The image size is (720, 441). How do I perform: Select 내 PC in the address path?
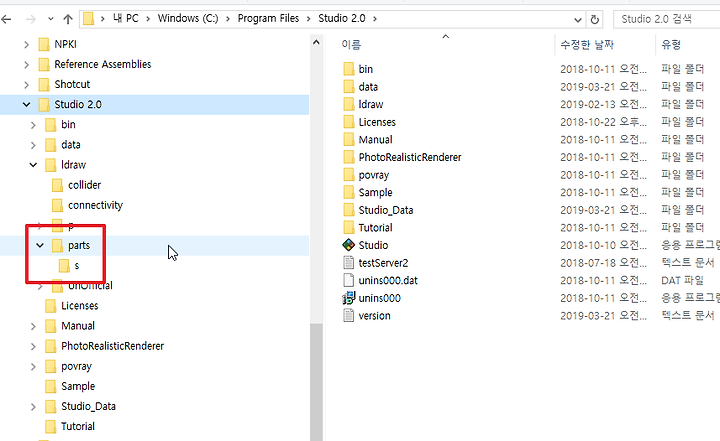[125, 18]
